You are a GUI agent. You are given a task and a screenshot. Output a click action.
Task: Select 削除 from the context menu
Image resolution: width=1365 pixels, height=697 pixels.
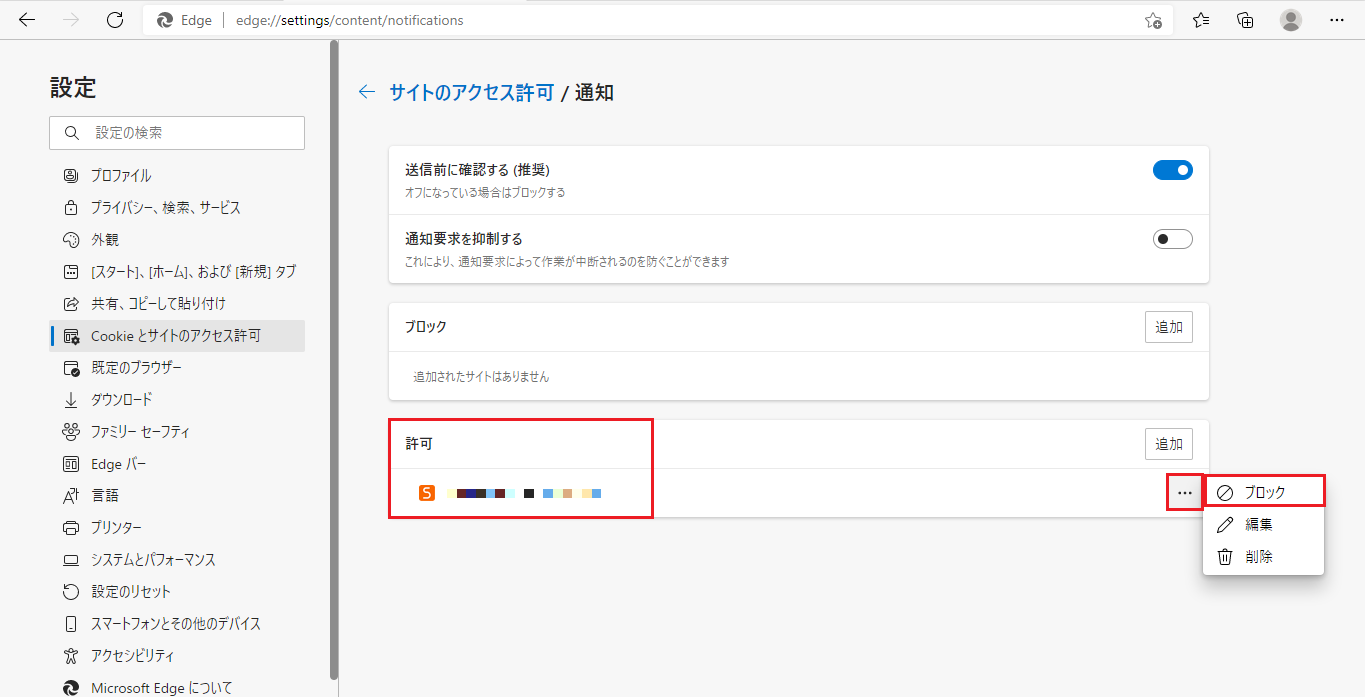[x=1258, y=557]
